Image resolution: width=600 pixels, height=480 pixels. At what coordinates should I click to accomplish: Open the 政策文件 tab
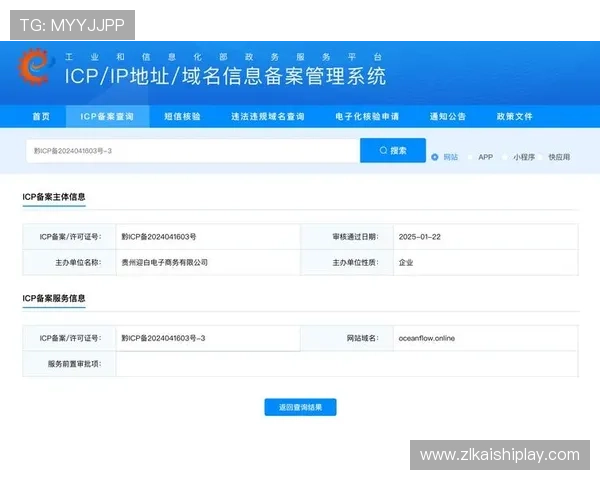pos(514,116)
